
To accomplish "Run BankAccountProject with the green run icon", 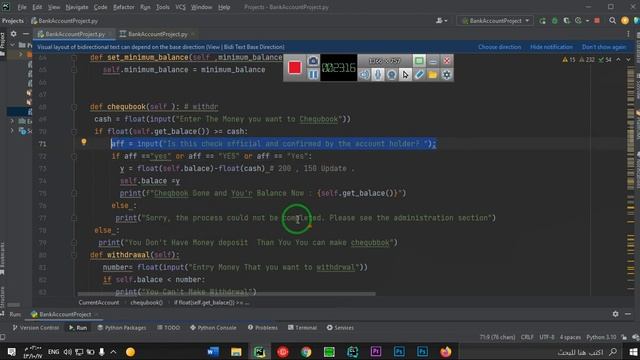I will [542, 21].
